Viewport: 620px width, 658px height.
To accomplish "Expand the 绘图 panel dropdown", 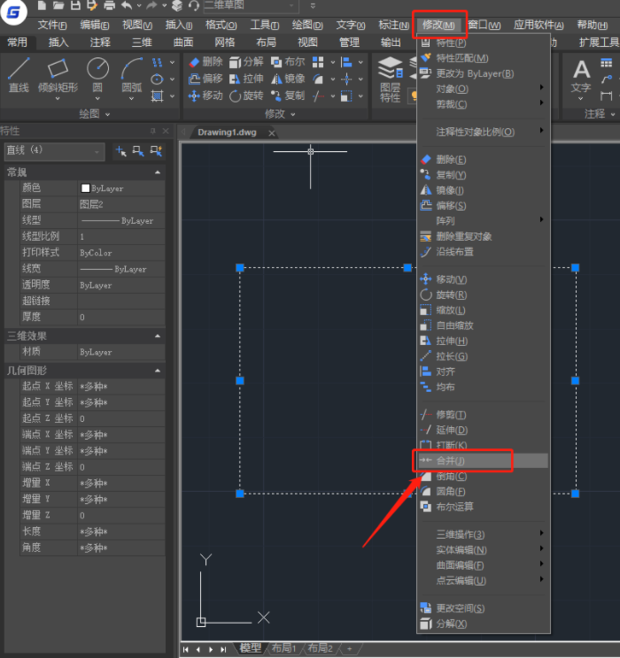I will tap(94, 114).
